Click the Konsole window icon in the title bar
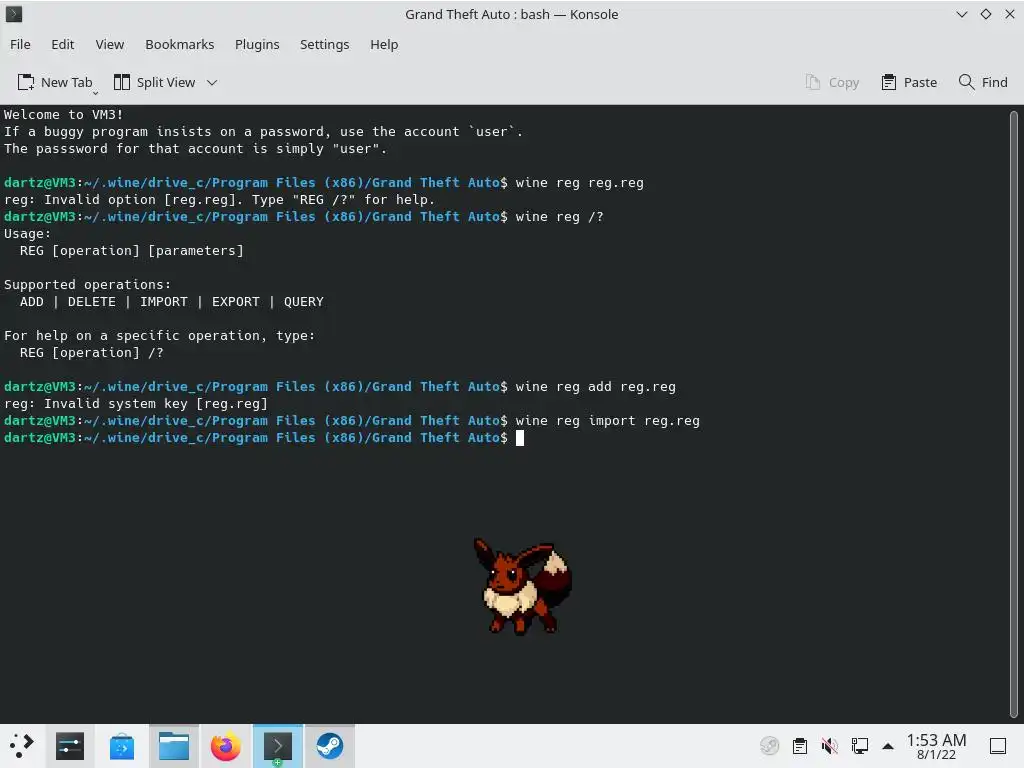Viewport: 1024px width, 768px height. [14, 14]
